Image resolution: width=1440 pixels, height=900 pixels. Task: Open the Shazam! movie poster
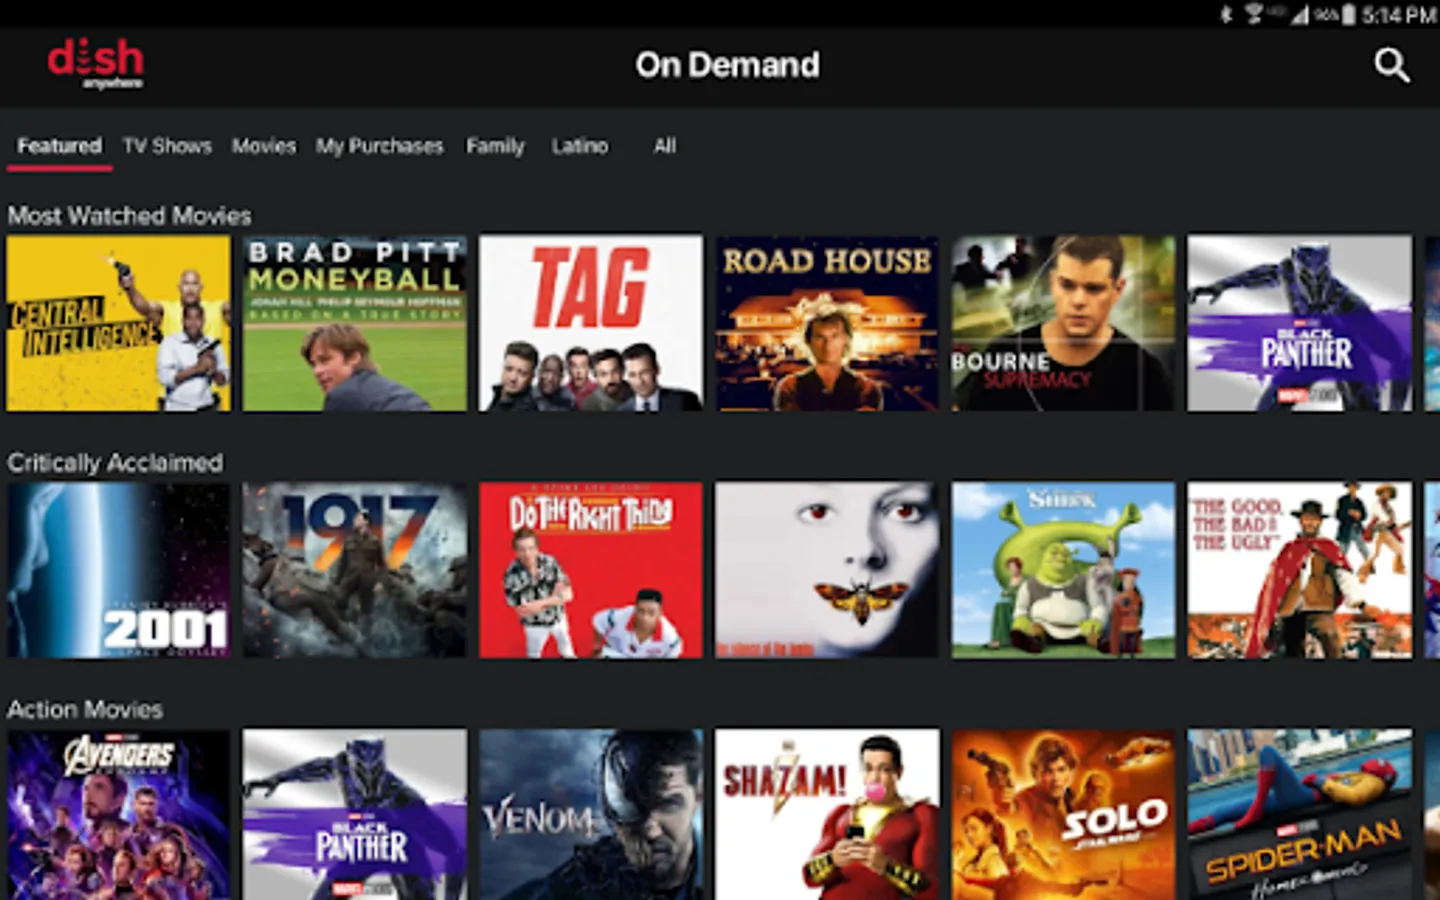coord(827,814)
